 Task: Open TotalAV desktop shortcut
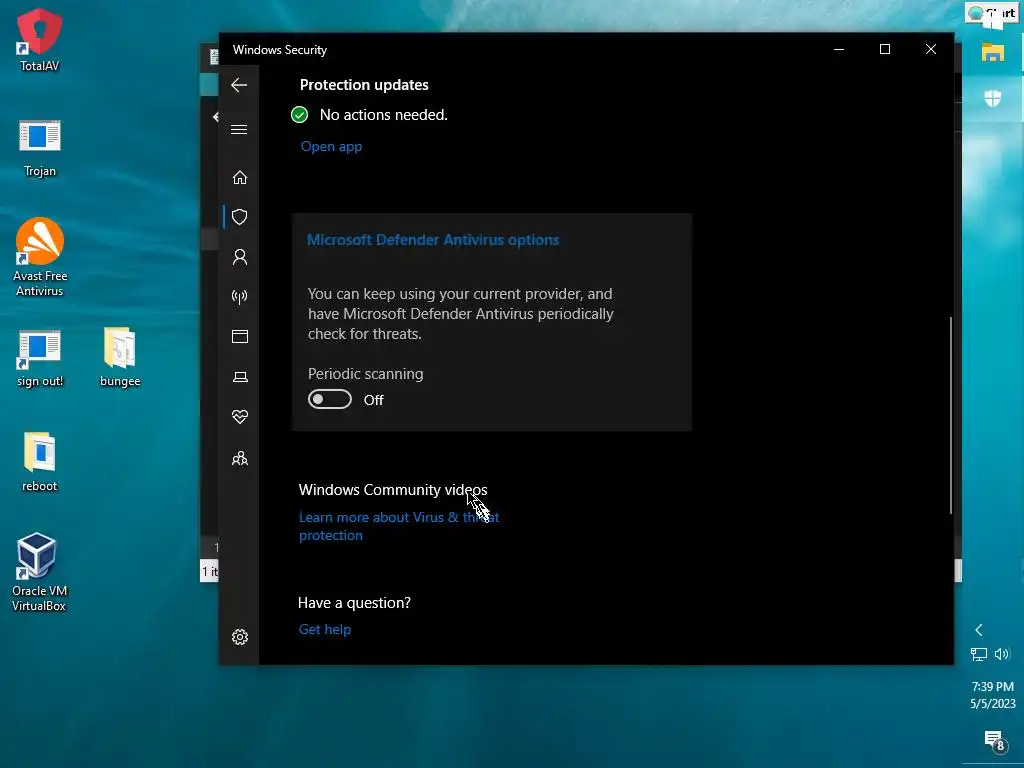(x=39, y=40)
